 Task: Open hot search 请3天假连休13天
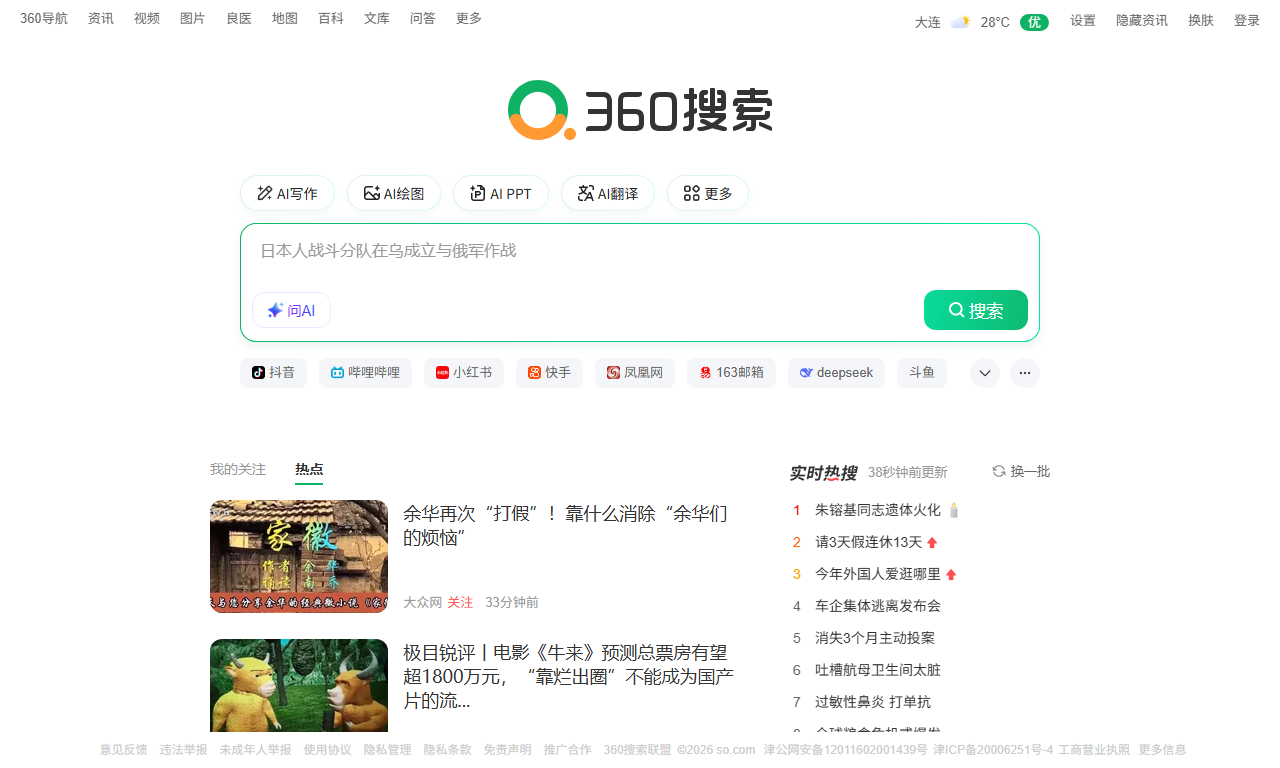tap(868, 542)
